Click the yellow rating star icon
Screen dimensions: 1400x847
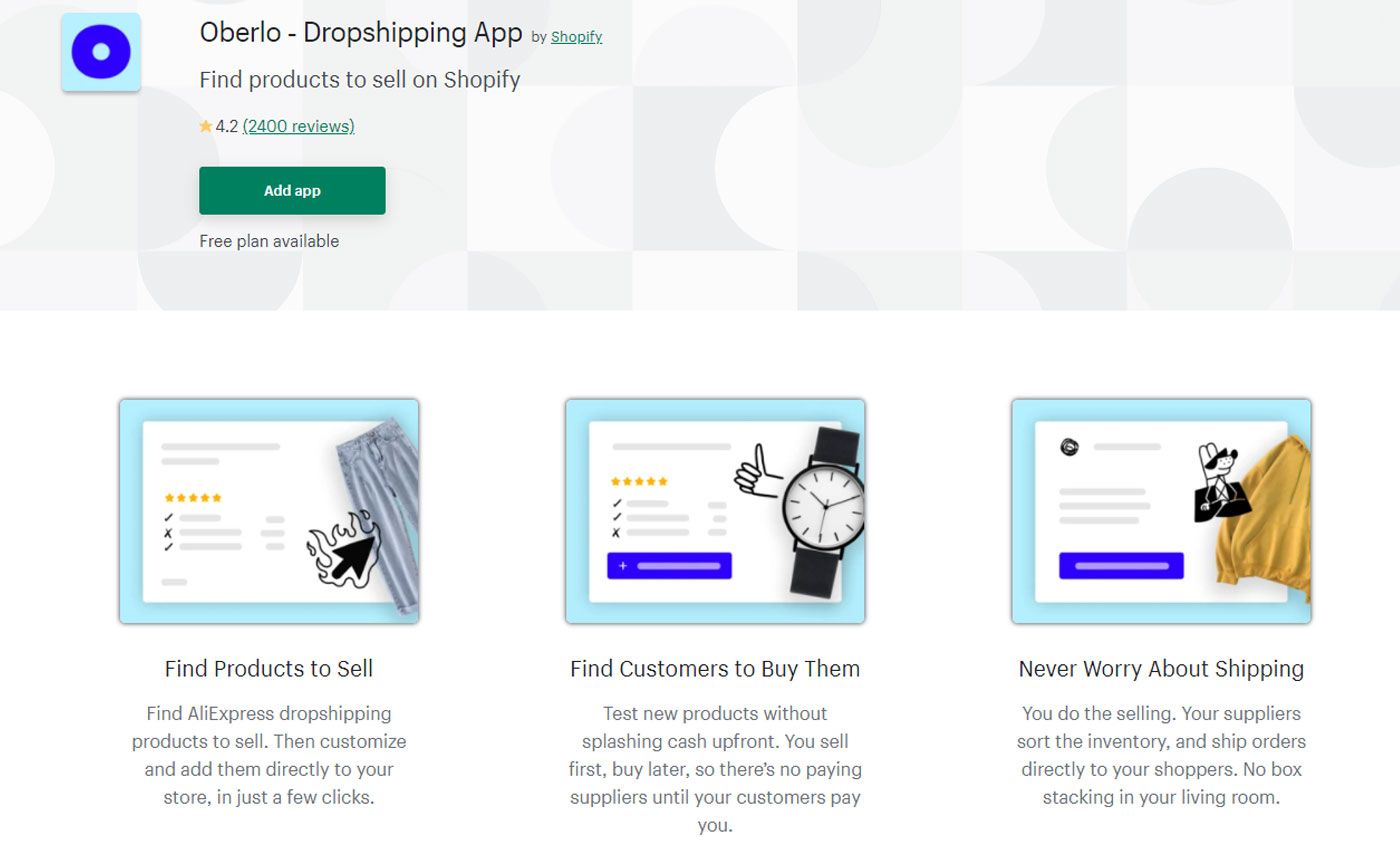[x=206, y=126]
